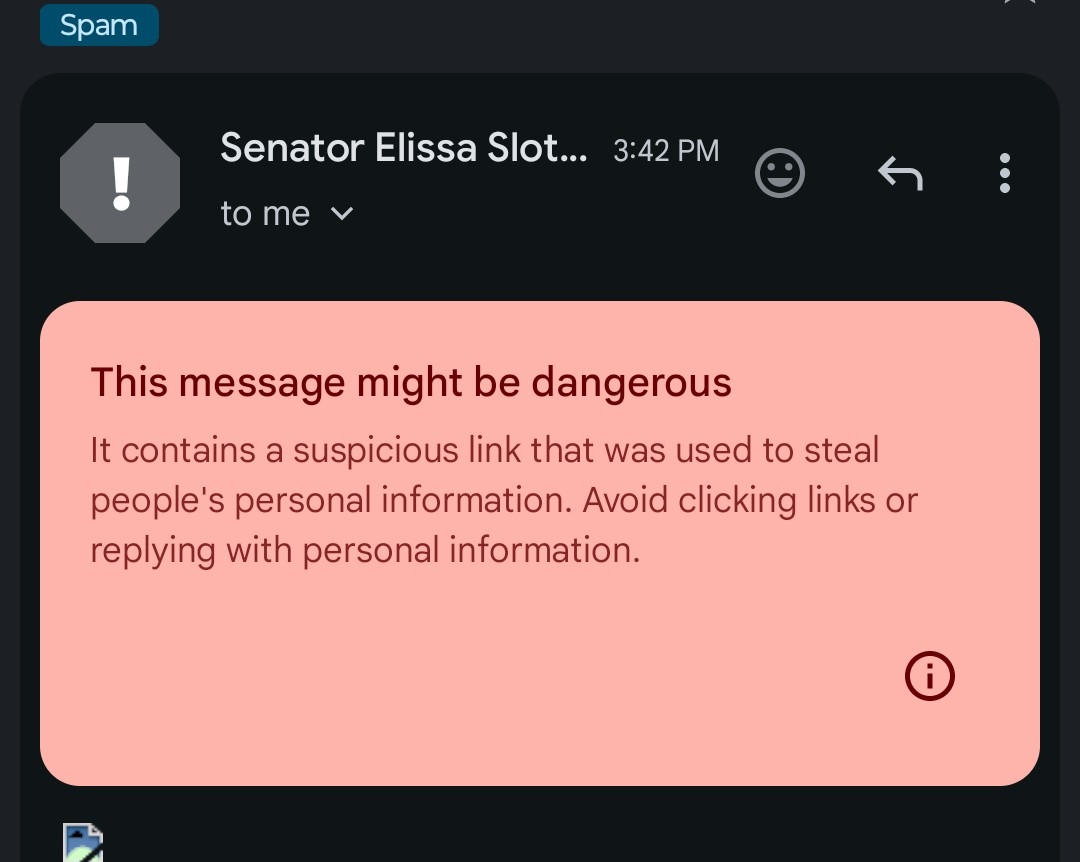
Task: Expand recipient details chevron beside 'to me'
Action: coord(342,213)
